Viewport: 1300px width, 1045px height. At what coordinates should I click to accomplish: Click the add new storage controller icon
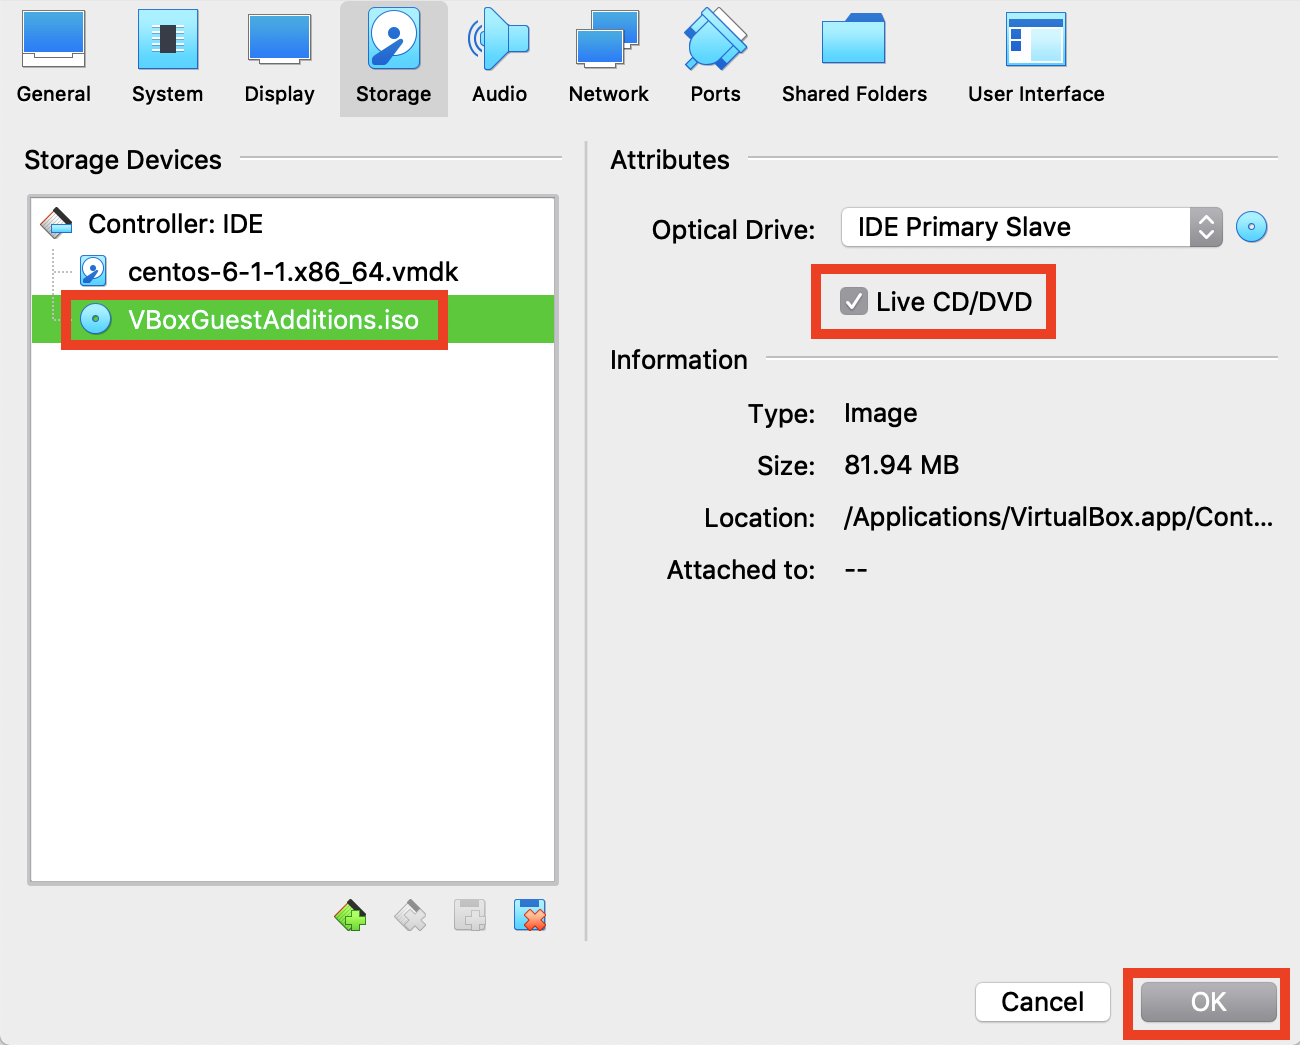click(x=351, y=915)
